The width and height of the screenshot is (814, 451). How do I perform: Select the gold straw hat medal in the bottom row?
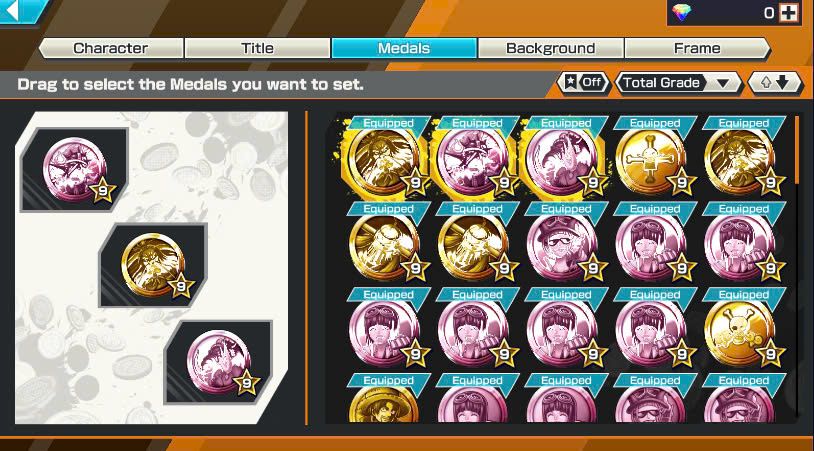coord(385,404)
